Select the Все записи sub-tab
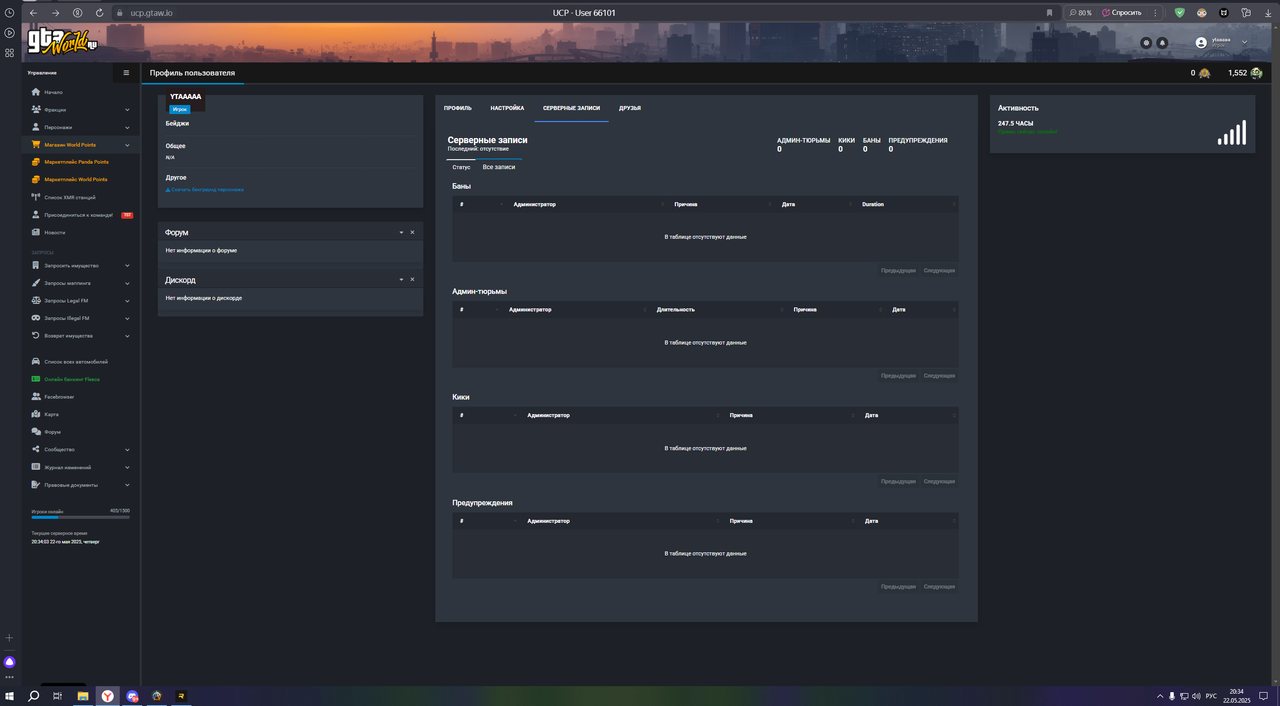 point(498,167)
